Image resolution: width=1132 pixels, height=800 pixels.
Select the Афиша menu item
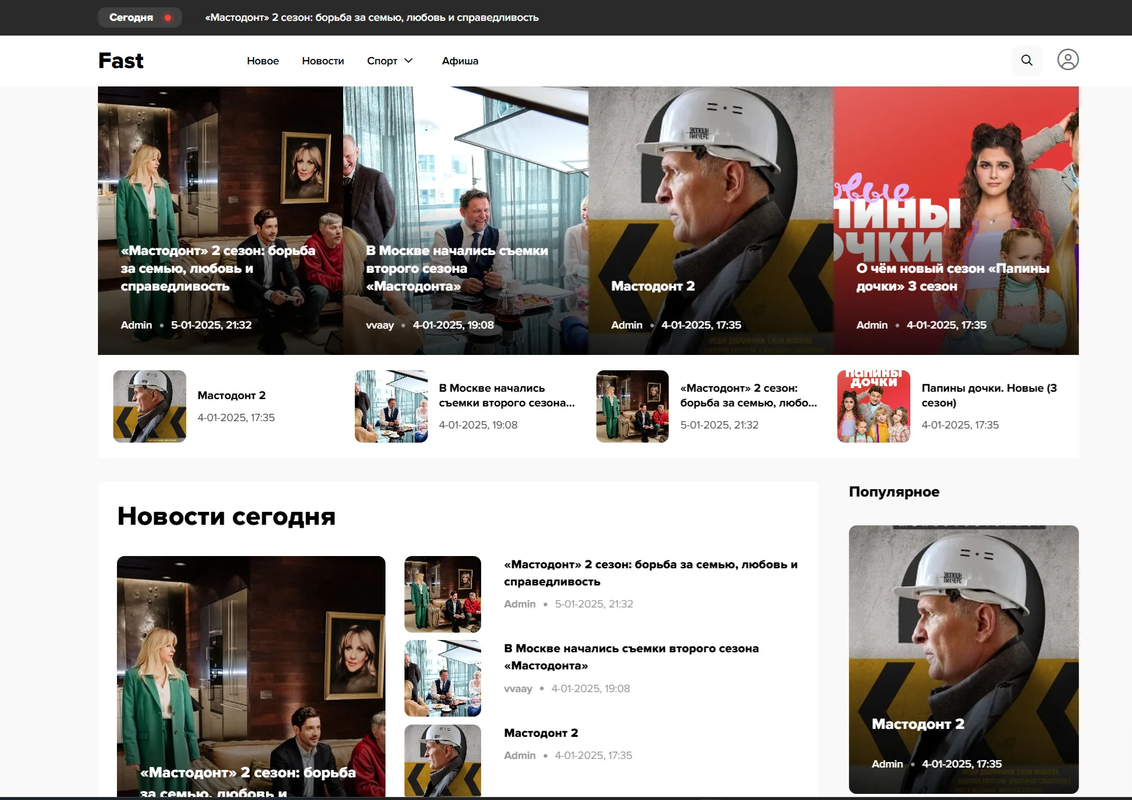460,61
